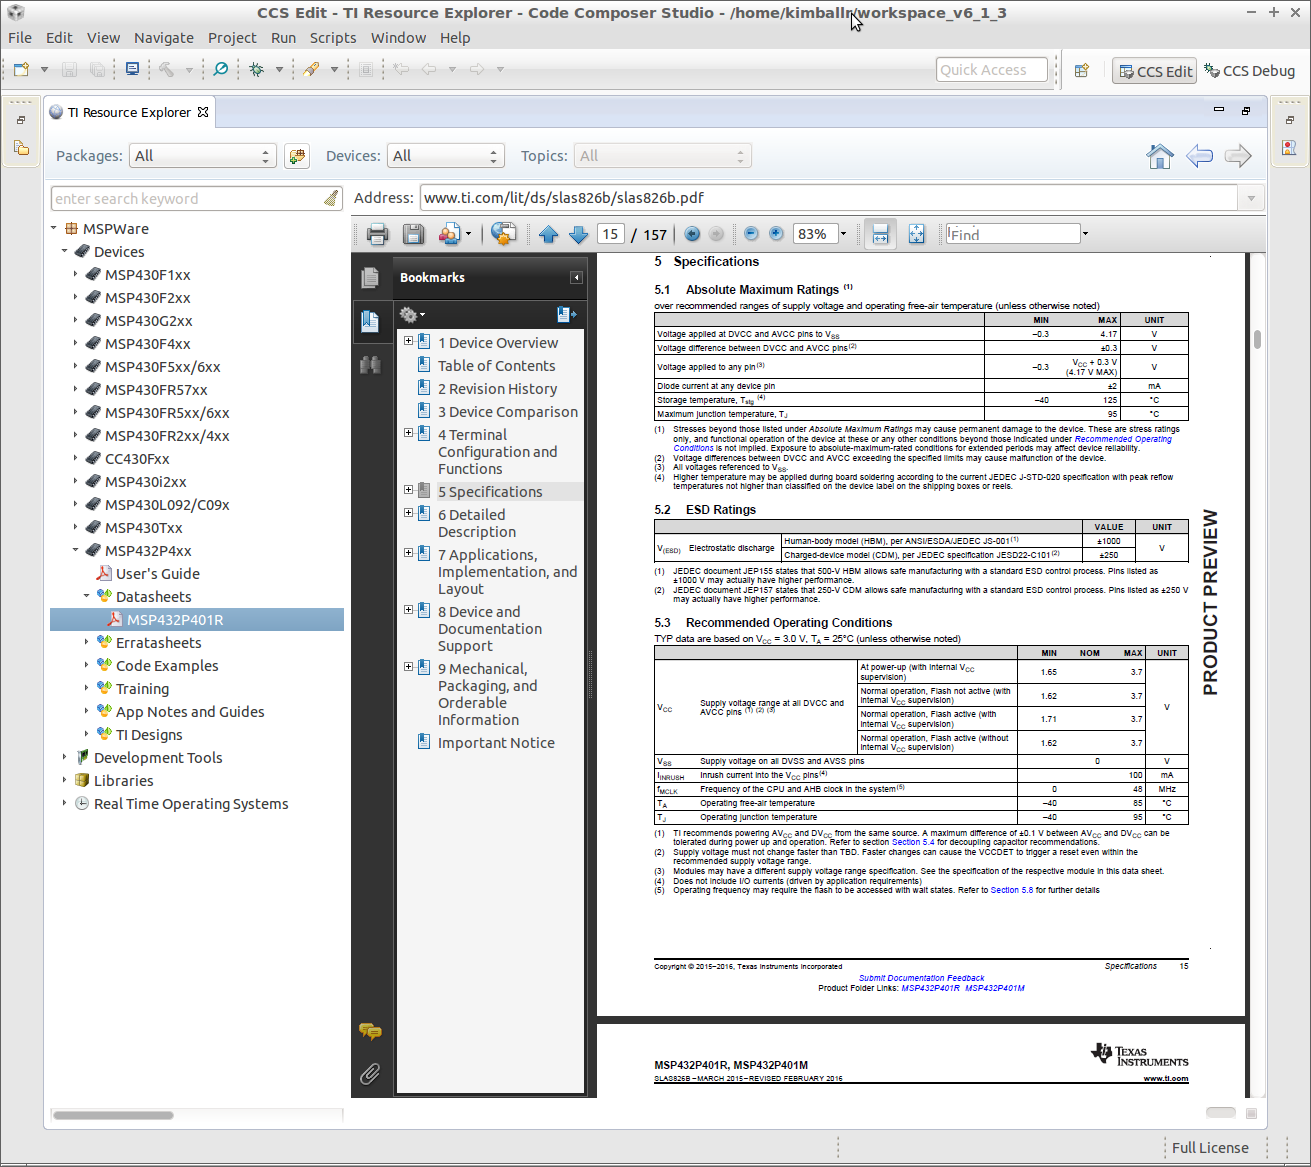Zoom out of the PDF with minus icon
The image size is (1311, 1167).
[751, 234]
